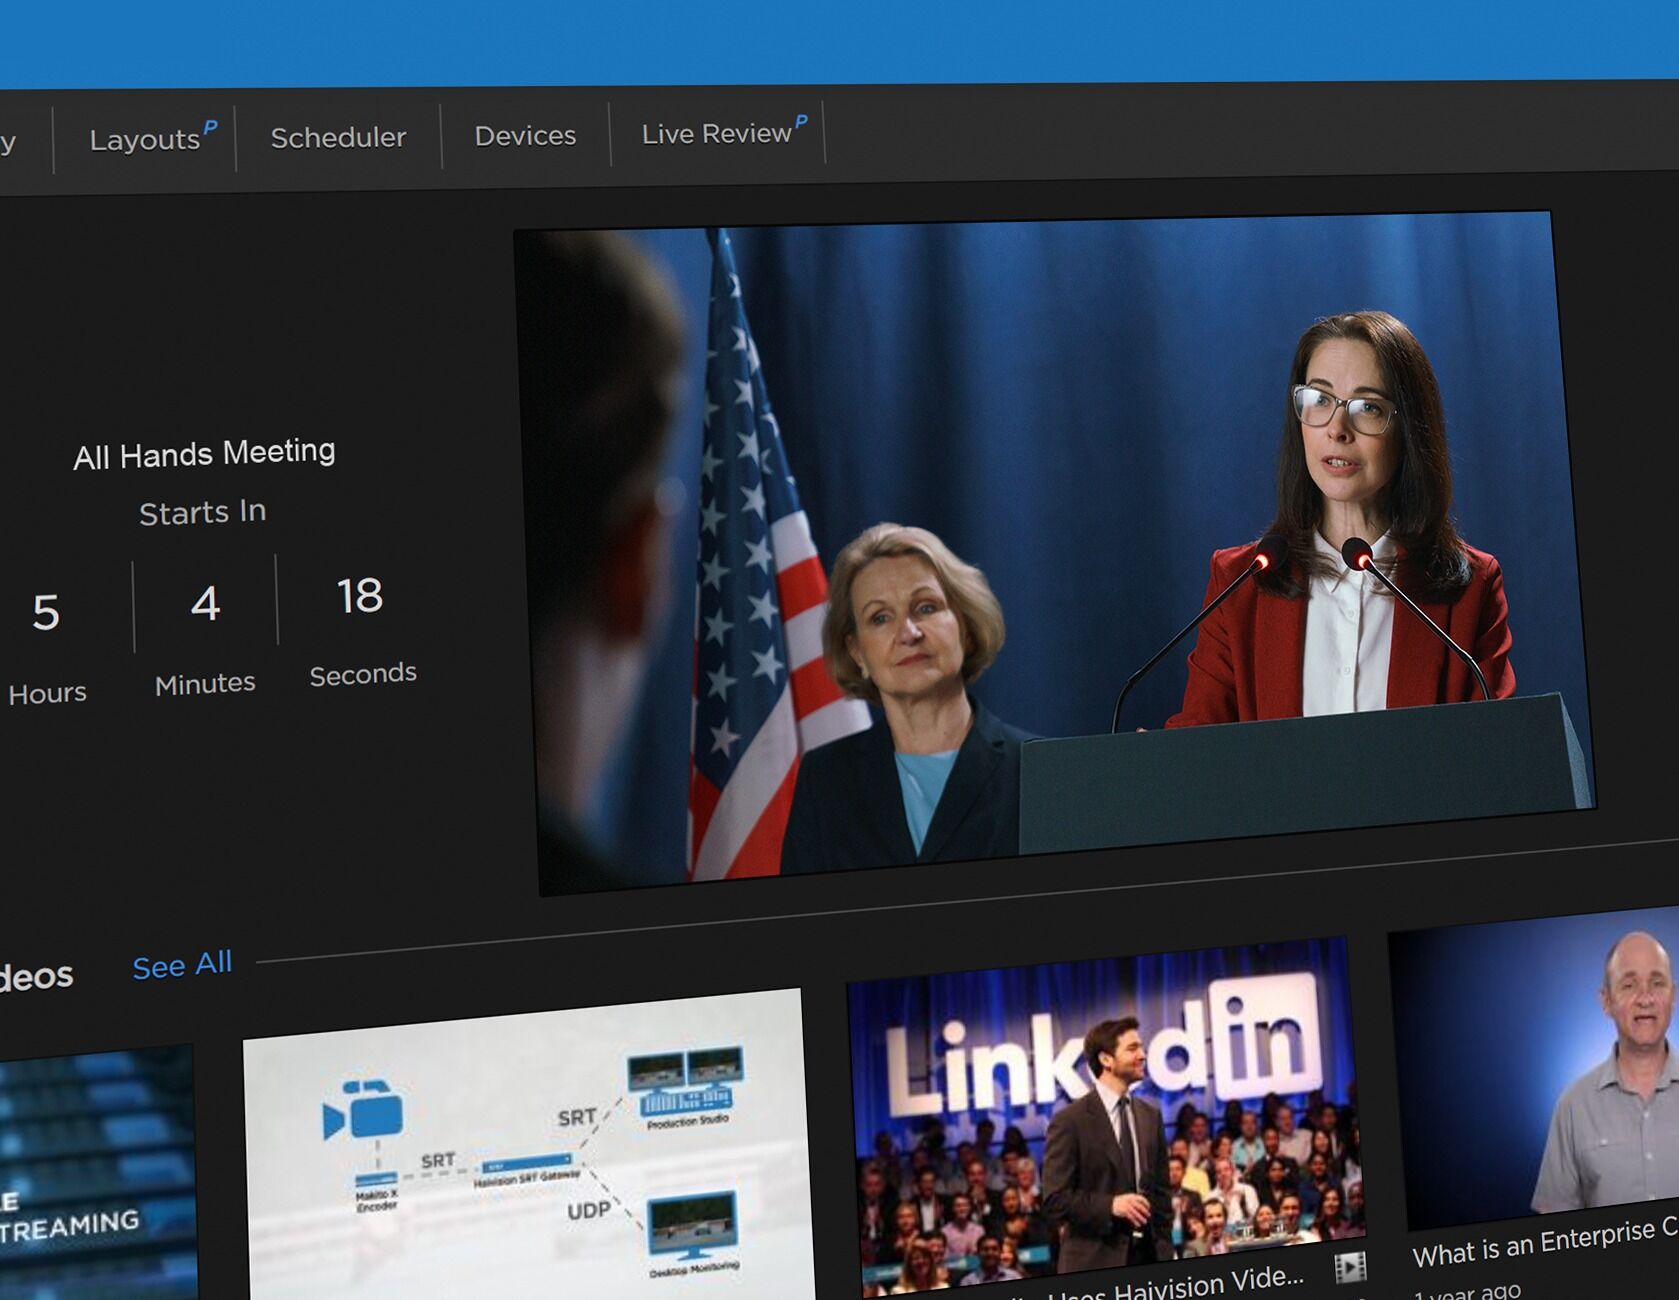
Task: Open the Live Review tab
Action: (x=716, y=133)
